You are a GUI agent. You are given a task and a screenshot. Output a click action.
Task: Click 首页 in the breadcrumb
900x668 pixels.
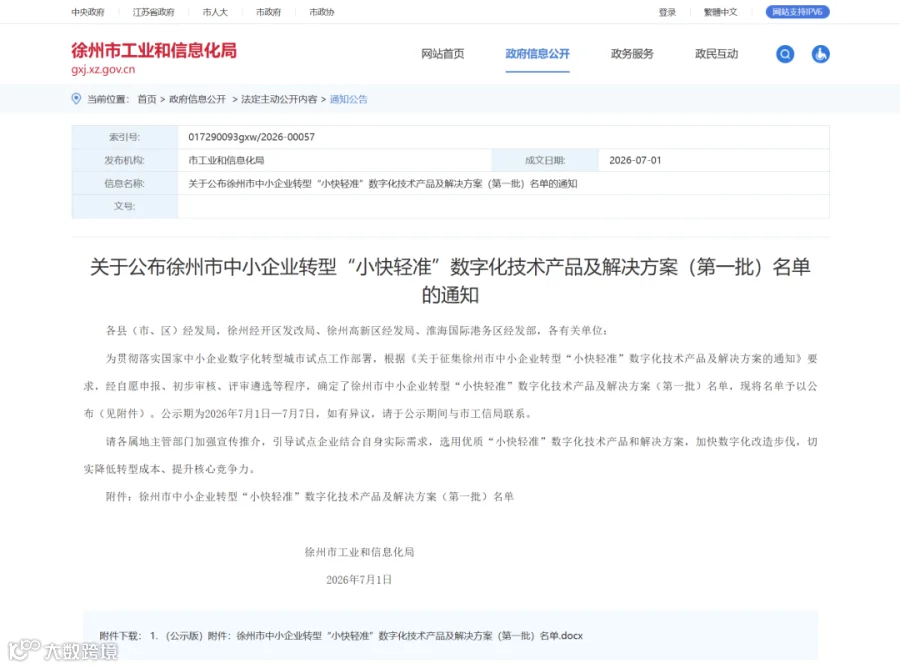[x=147, y=99]
